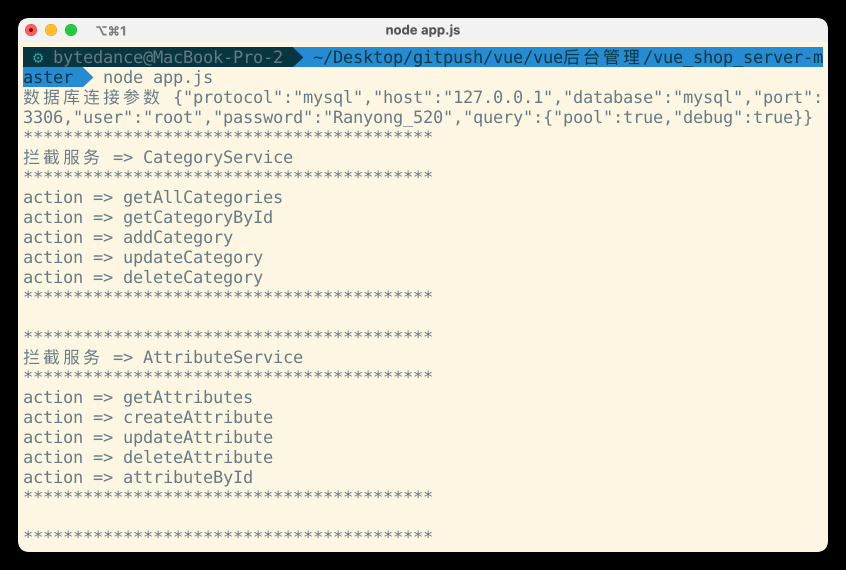Viewport: 846px width, 570px height.
Task: Click the gear icon in the prompt
Action: tap(38, 58)
